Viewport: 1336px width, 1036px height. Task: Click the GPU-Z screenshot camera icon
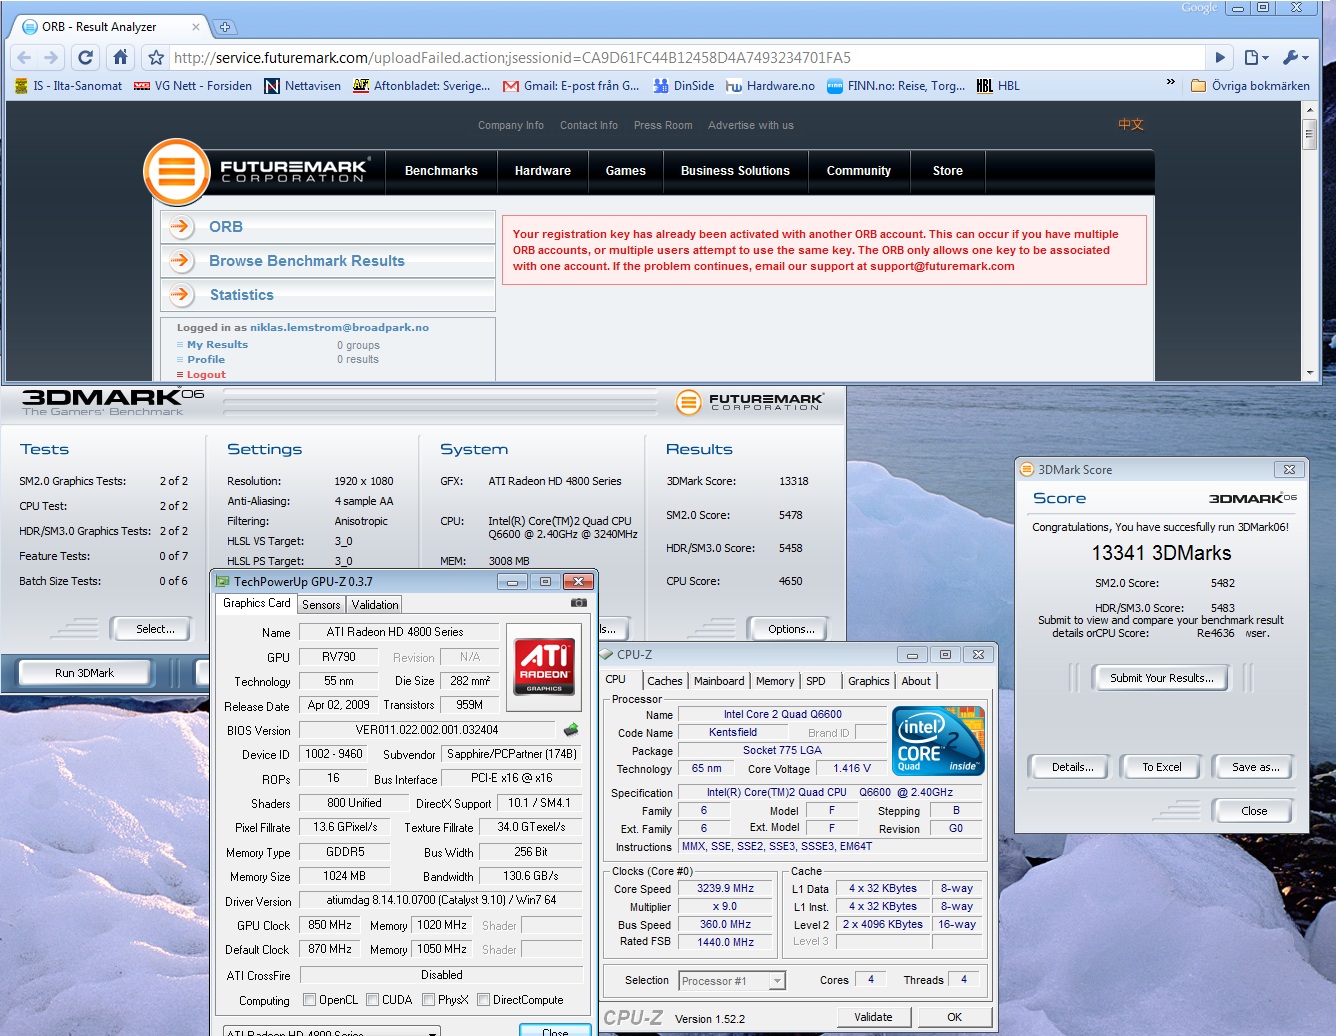point(578,603)
